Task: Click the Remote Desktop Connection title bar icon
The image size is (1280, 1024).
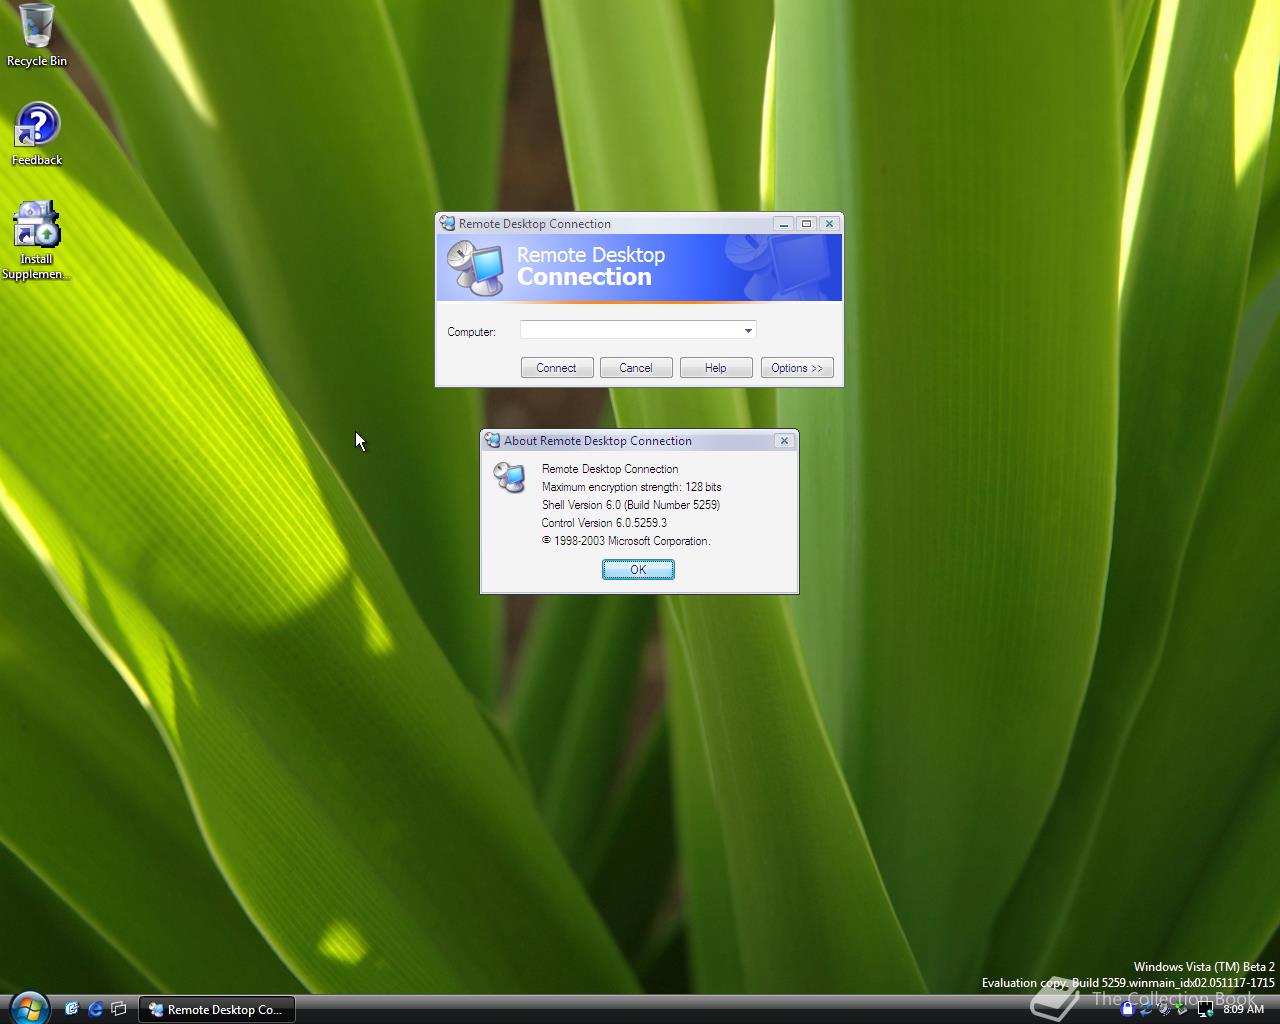Action: click(x=448, y=223)
